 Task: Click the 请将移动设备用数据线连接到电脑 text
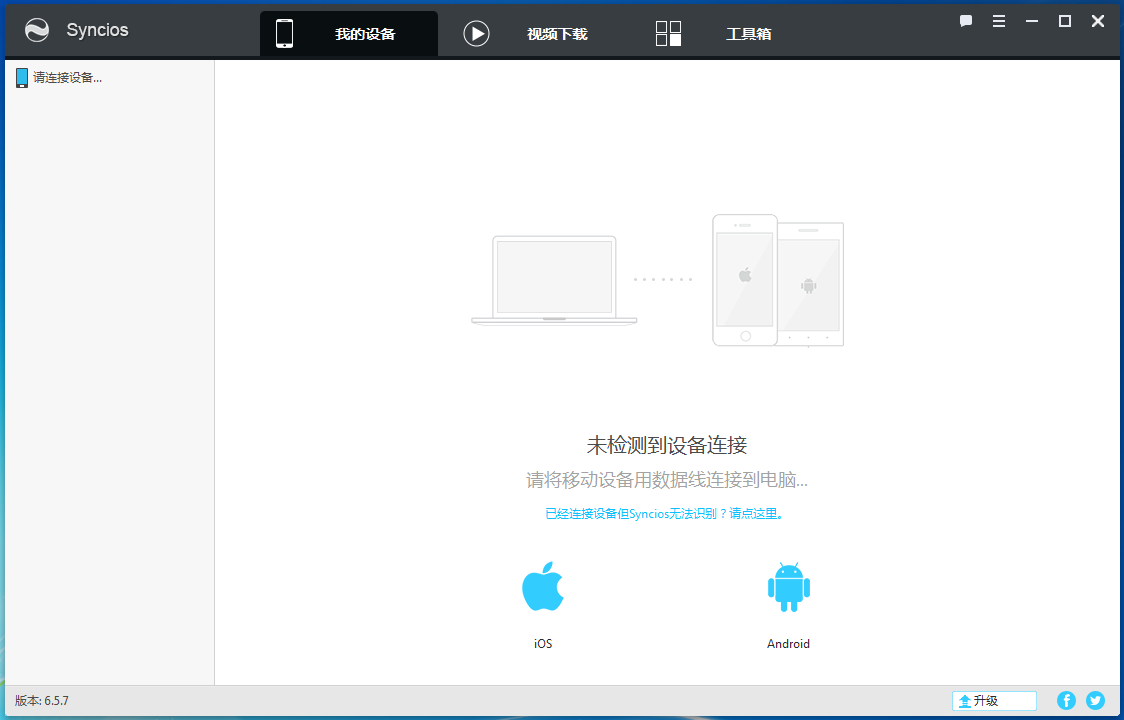point(667,480)
